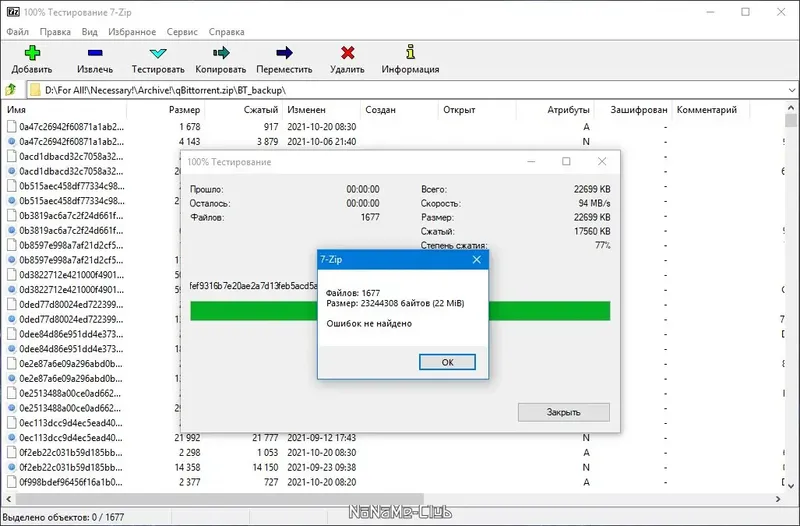Viewport: 800px width, 526px height.
Task: Select the blue minus Извлечь icon
Action: tap(95, 53)
